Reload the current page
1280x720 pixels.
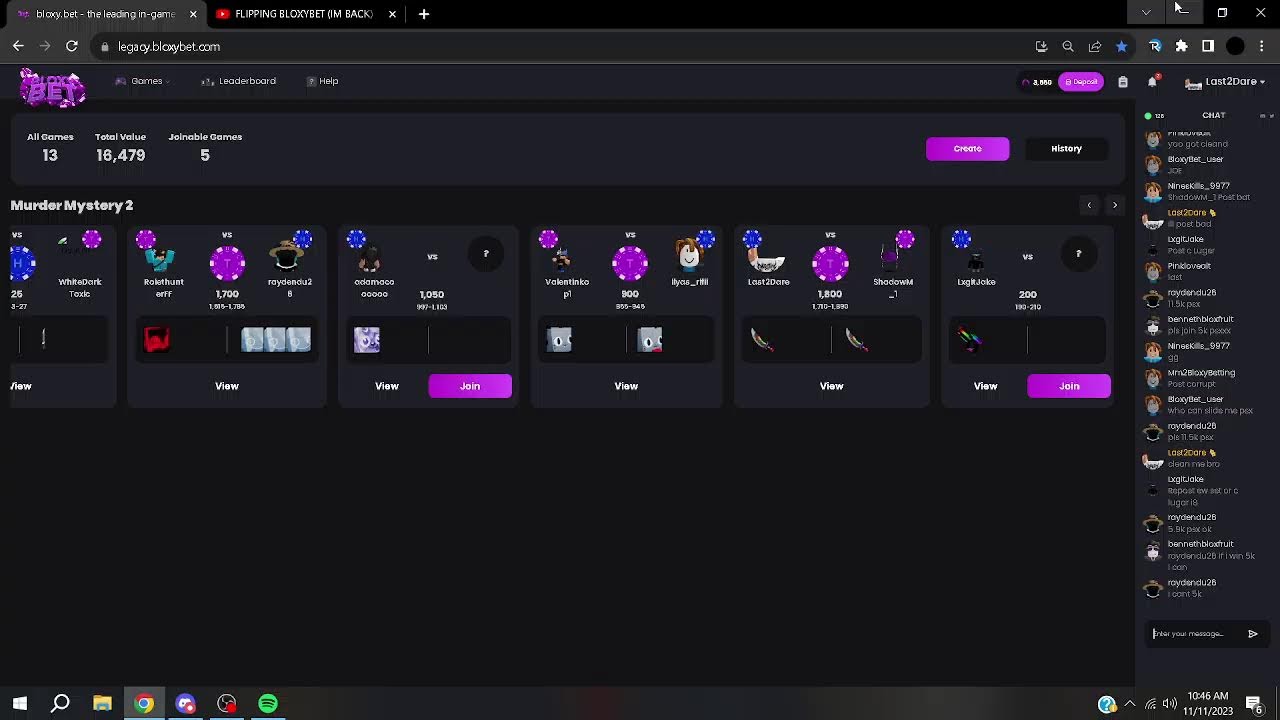[72, 46]
